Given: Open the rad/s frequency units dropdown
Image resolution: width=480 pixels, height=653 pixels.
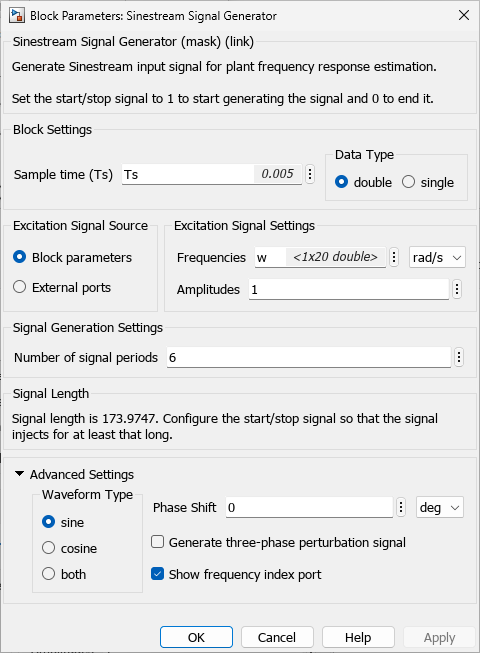Looking at the screenshot, I should (x=437, y=257).
